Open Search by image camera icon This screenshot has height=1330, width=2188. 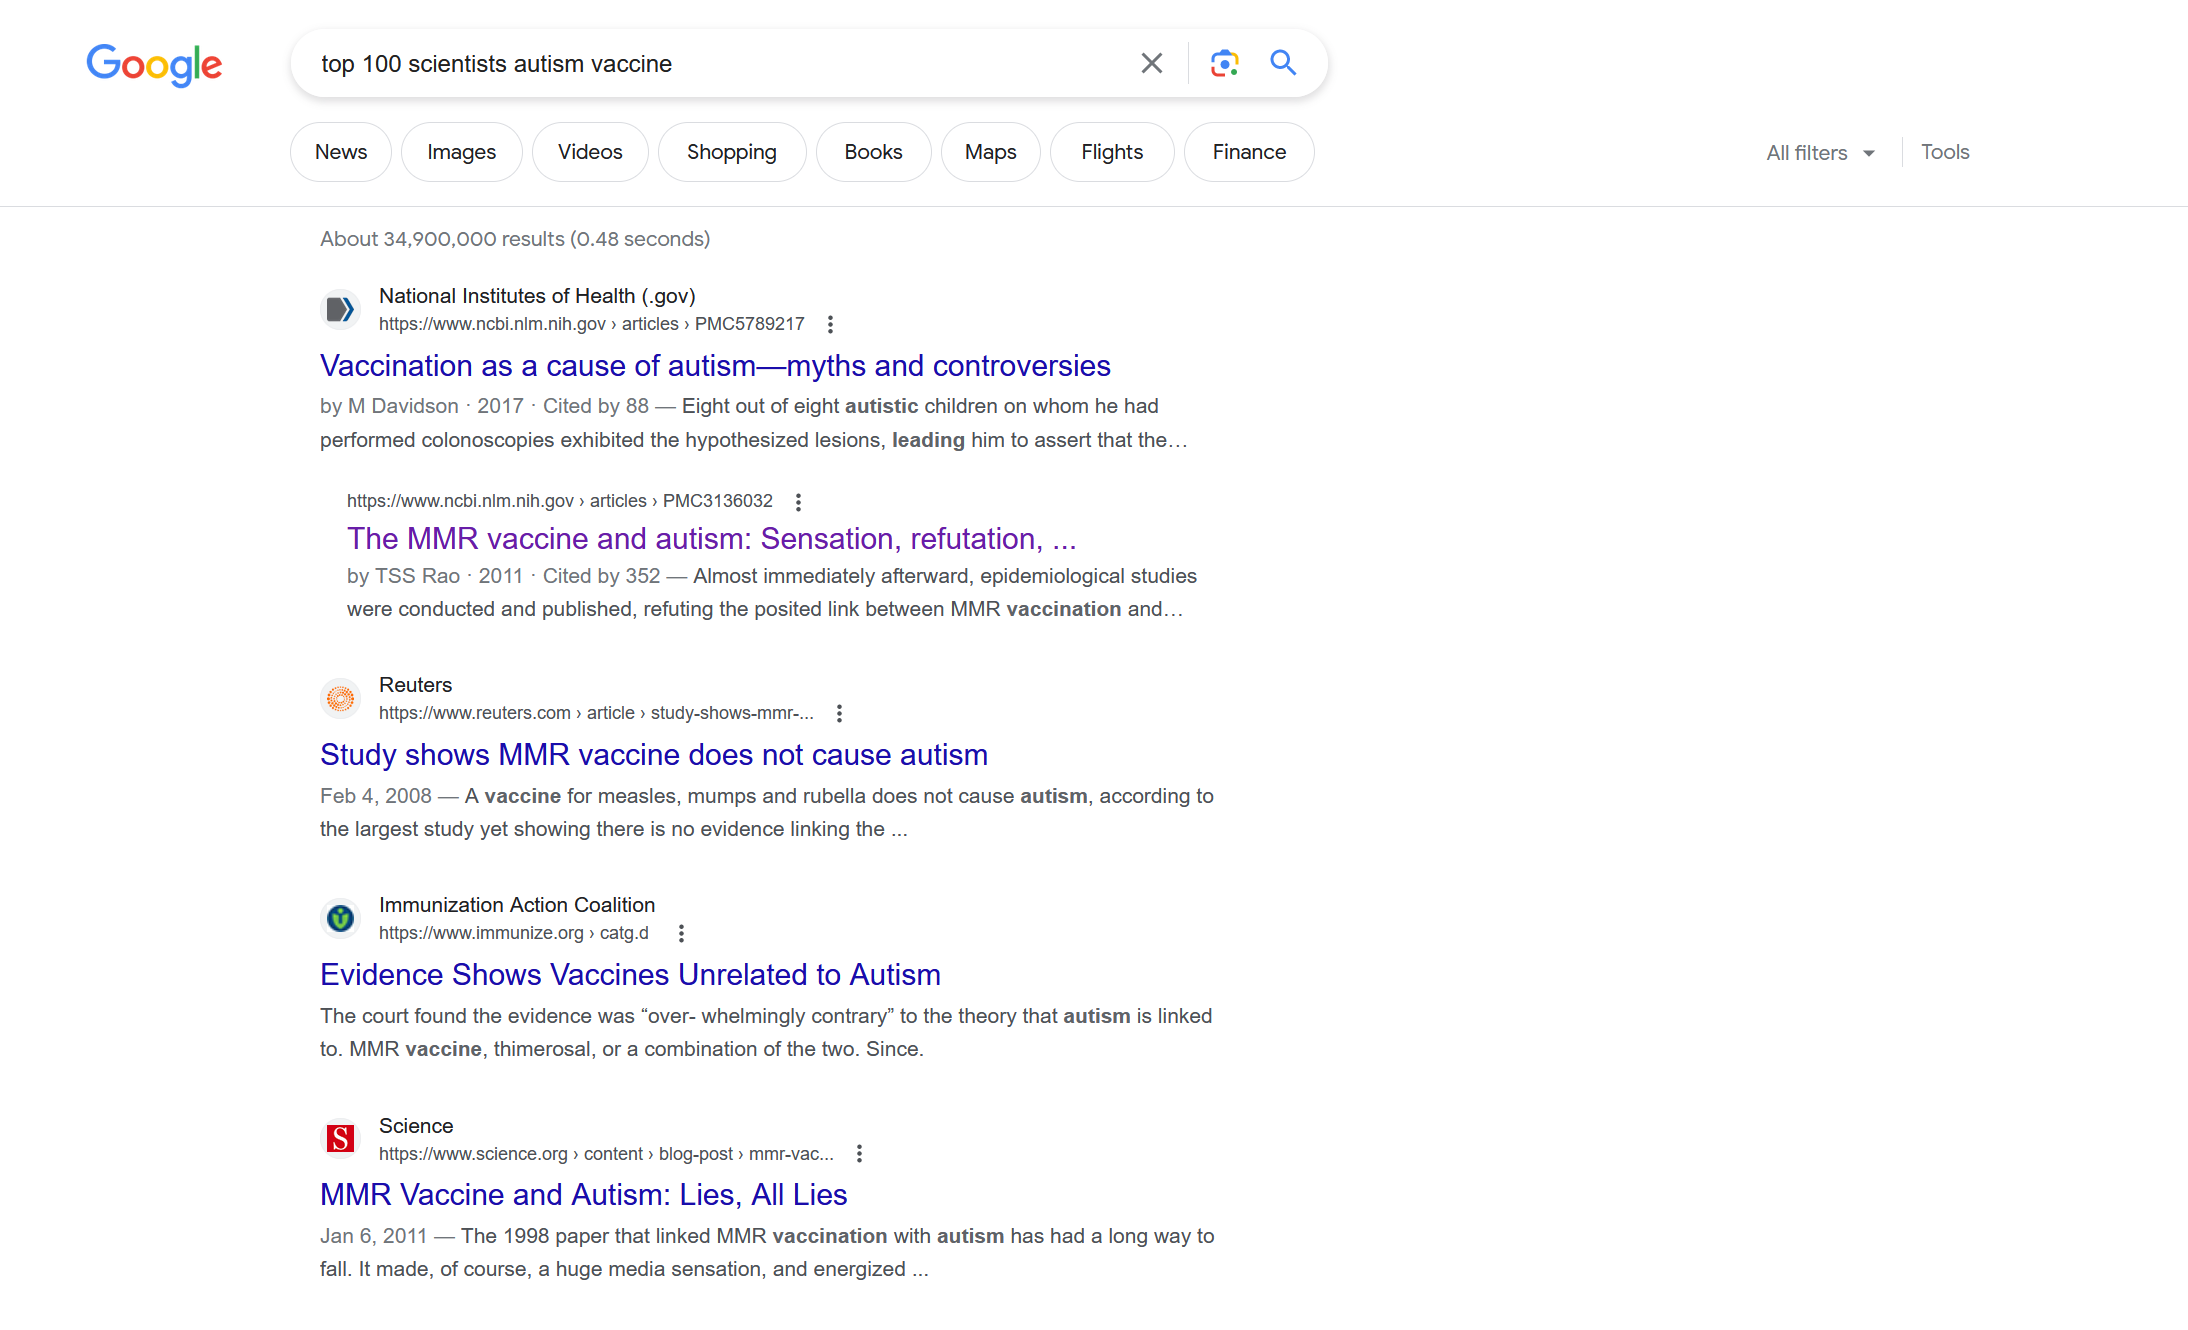pos(1224,63)
